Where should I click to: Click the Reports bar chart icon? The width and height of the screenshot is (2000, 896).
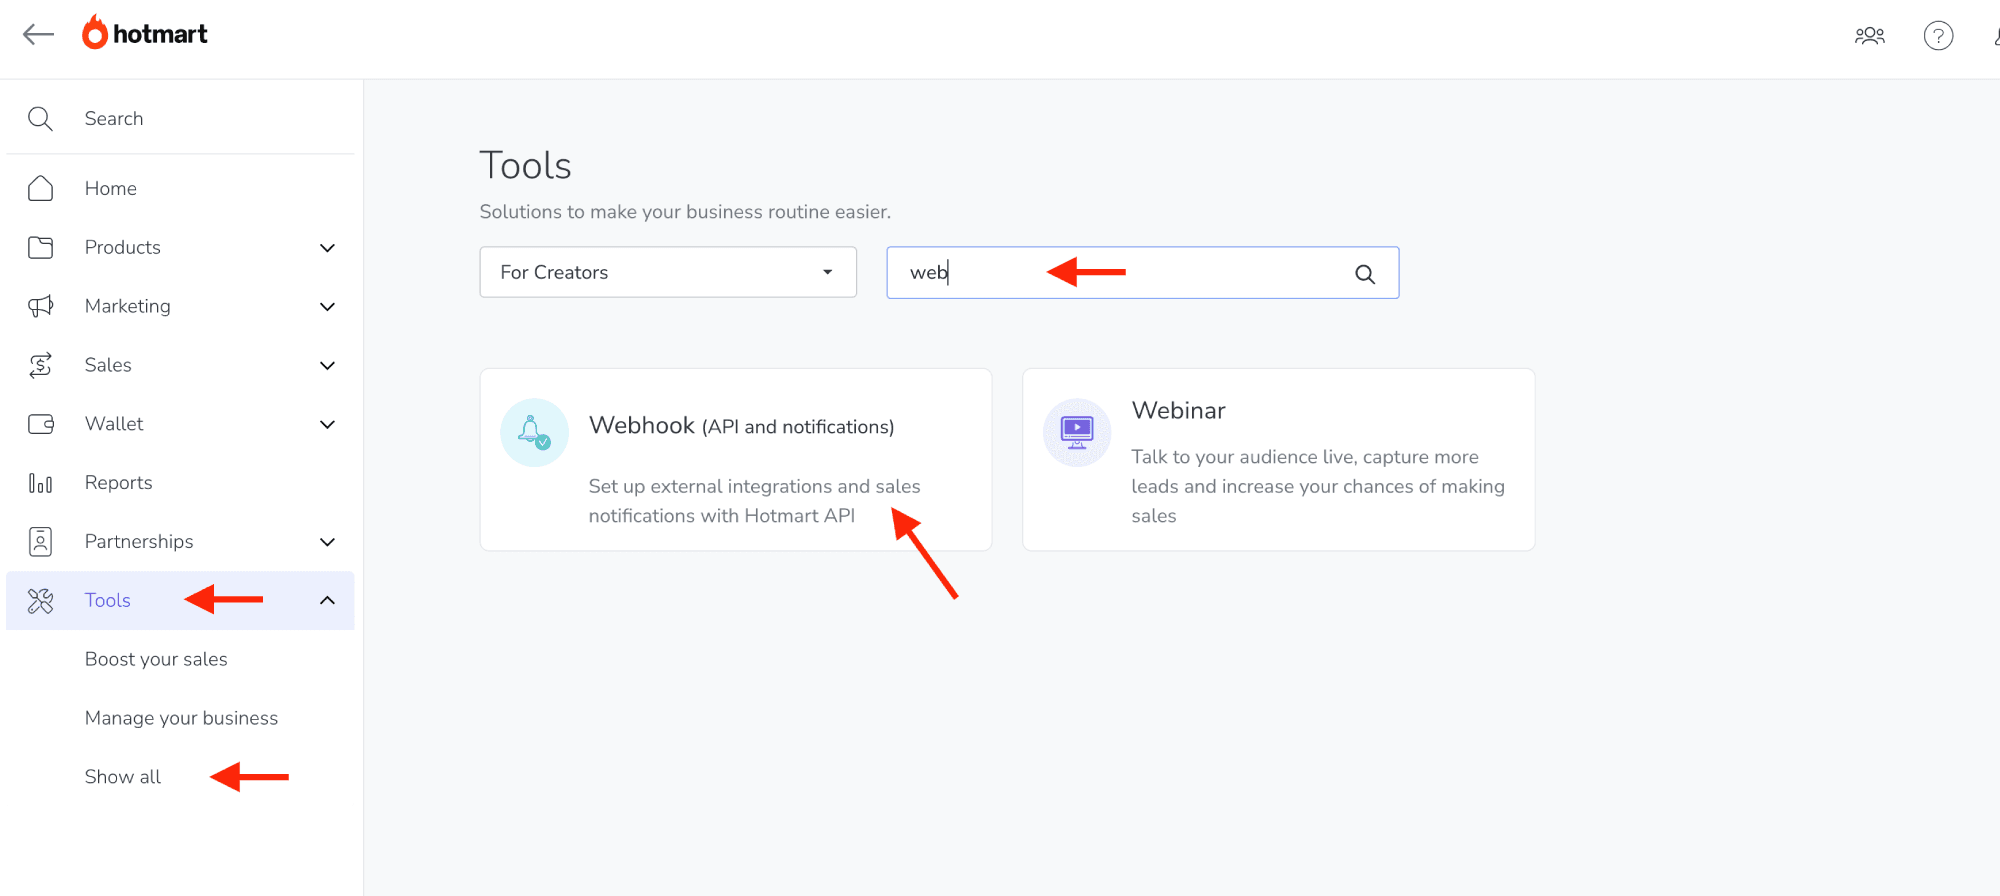pos(40,483)
